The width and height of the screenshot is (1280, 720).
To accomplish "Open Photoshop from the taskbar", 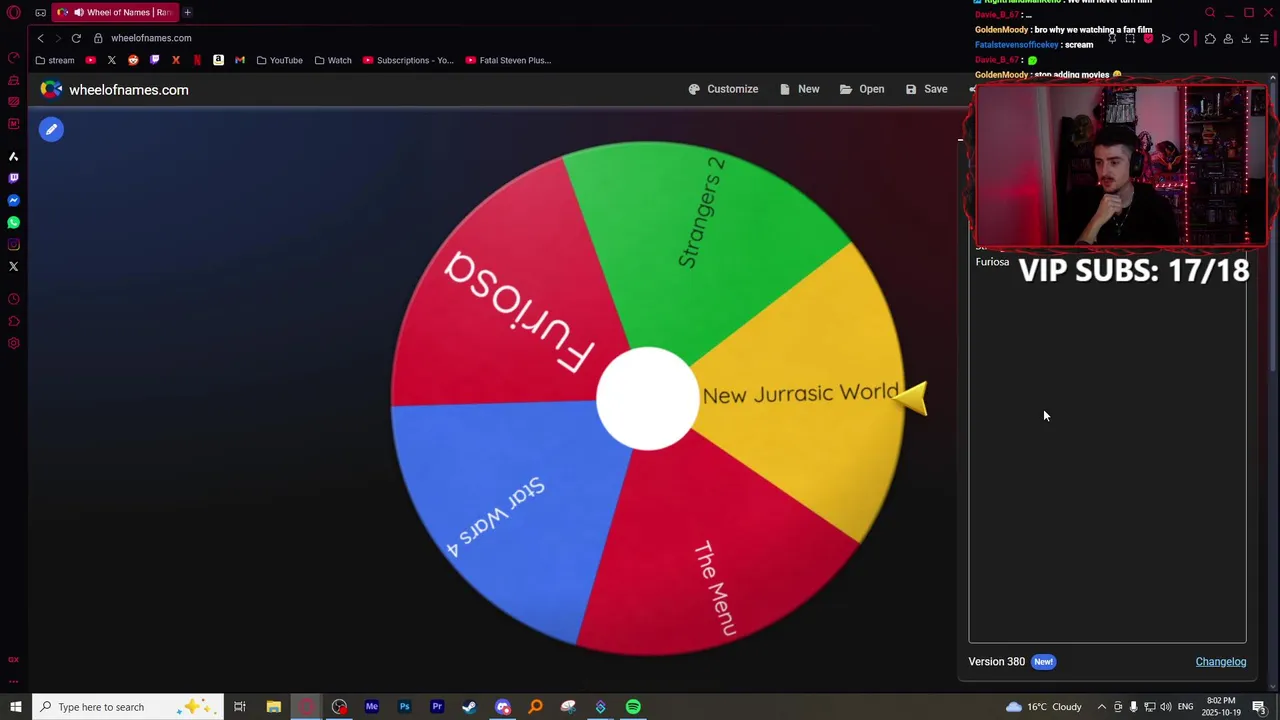I will click(404, 707).
